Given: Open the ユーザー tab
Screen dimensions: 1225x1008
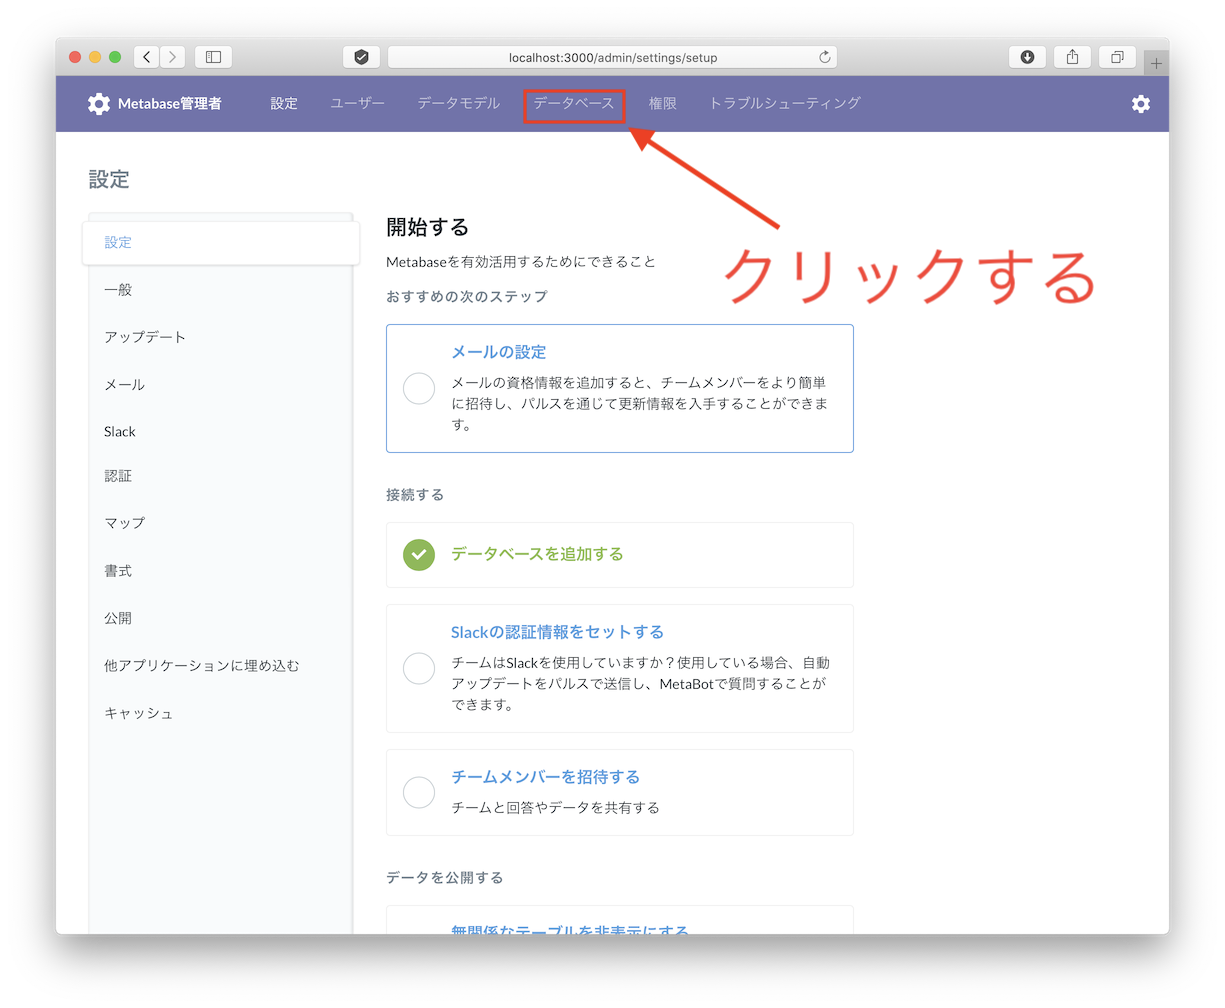Looking at the screenshot, I should click(357, 103).
